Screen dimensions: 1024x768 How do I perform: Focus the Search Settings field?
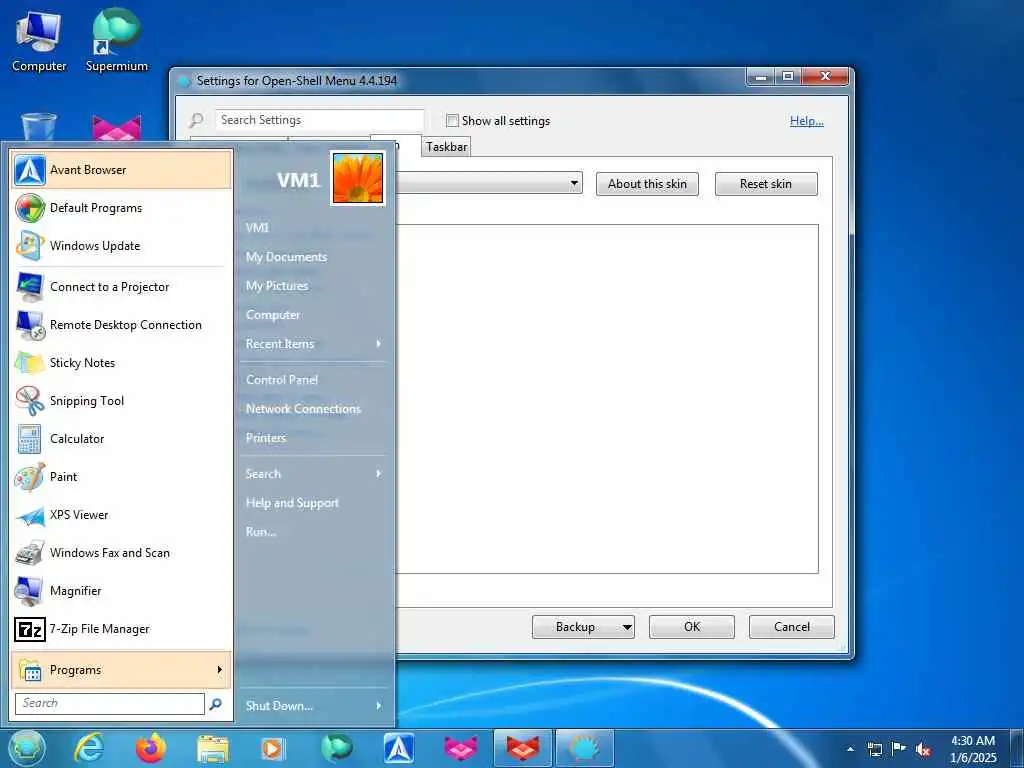[x=319, y=120]
